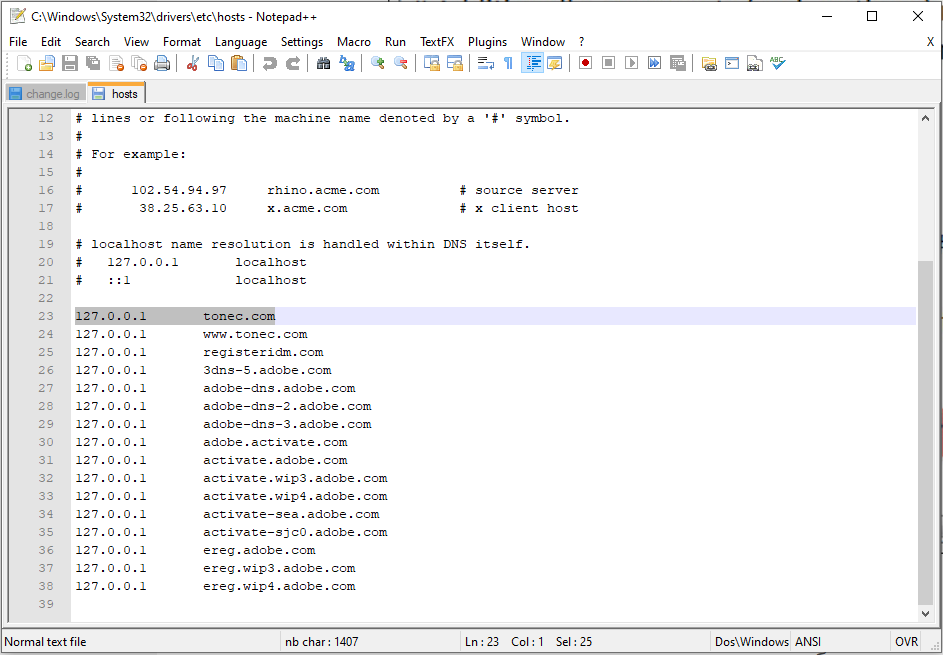
Task: Click the vertical scrollbar down arrow
Action: click(x=925, y=613)
